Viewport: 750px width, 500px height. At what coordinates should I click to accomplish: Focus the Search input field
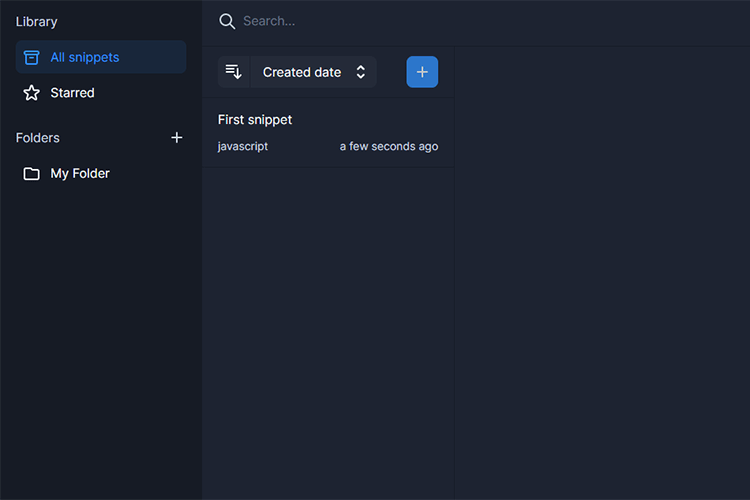click(x=400, y=21)
